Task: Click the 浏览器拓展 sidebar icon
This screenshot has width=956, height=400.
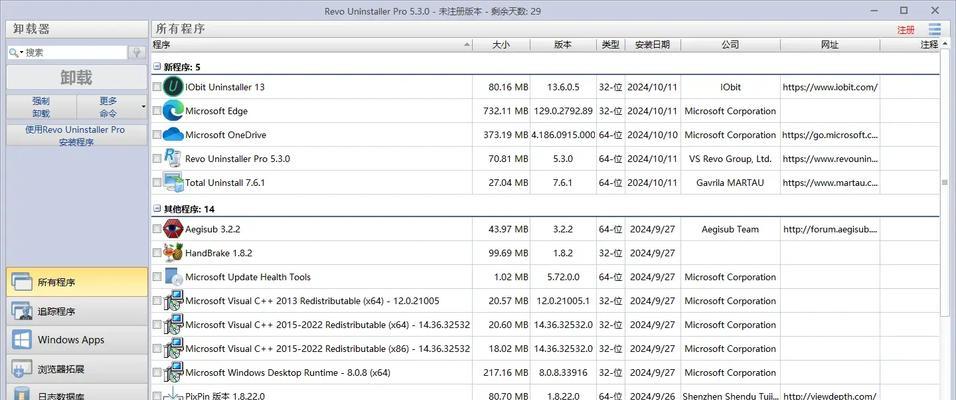Action: click(21, 369)
